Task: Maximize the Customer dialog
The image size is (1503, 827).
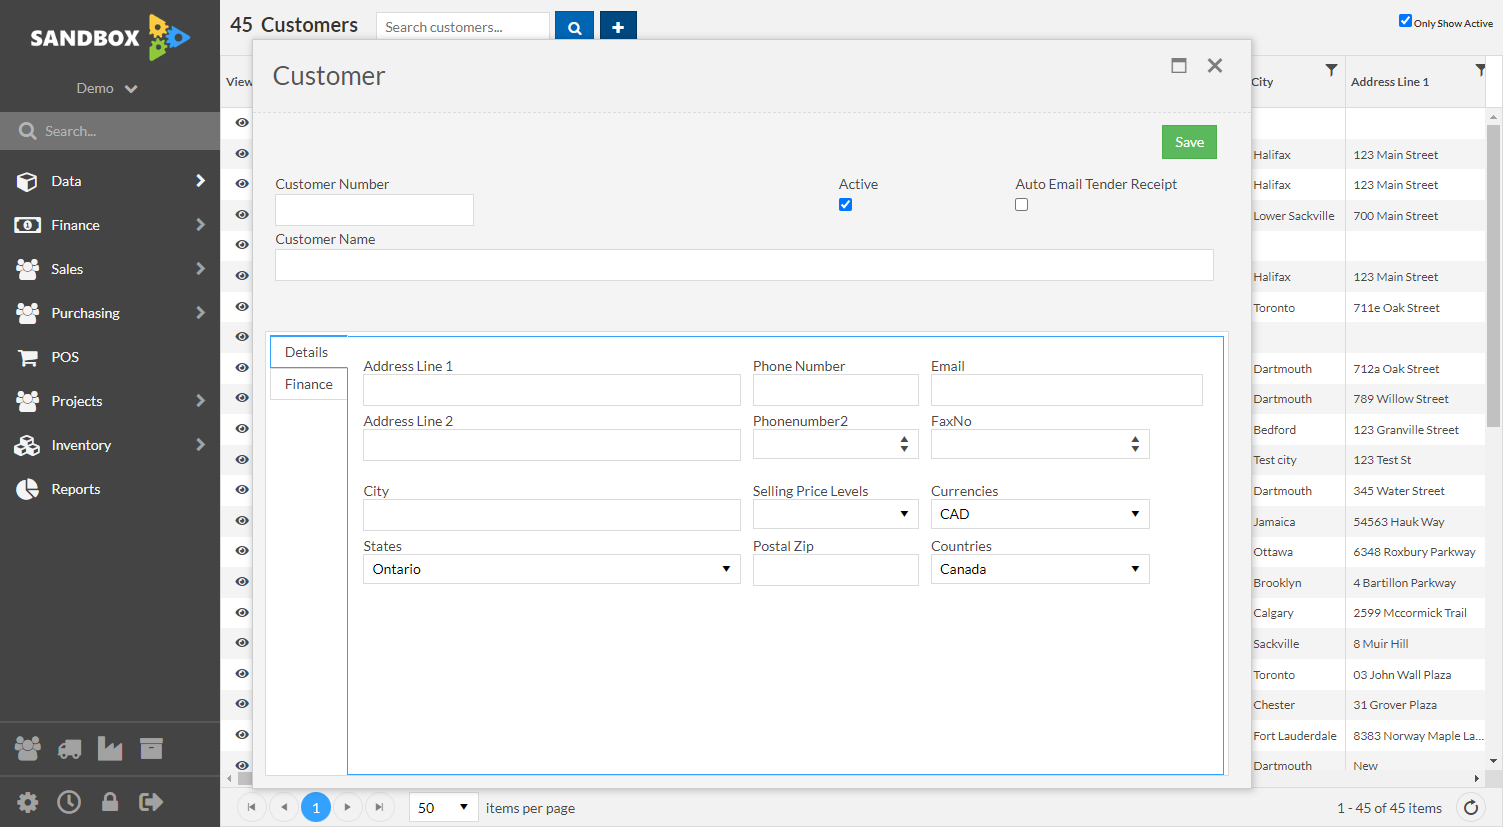Action: pyautogui.click(x=1179, y=65)
